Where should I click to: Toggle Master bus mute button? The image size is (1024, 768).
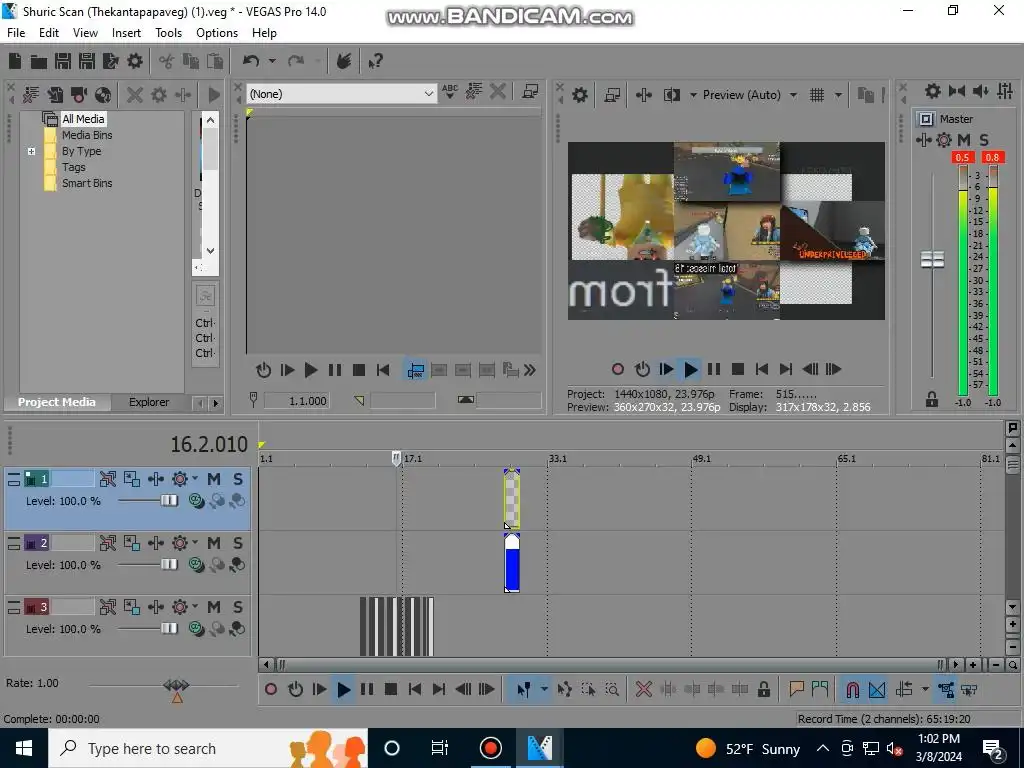(964, 139)
